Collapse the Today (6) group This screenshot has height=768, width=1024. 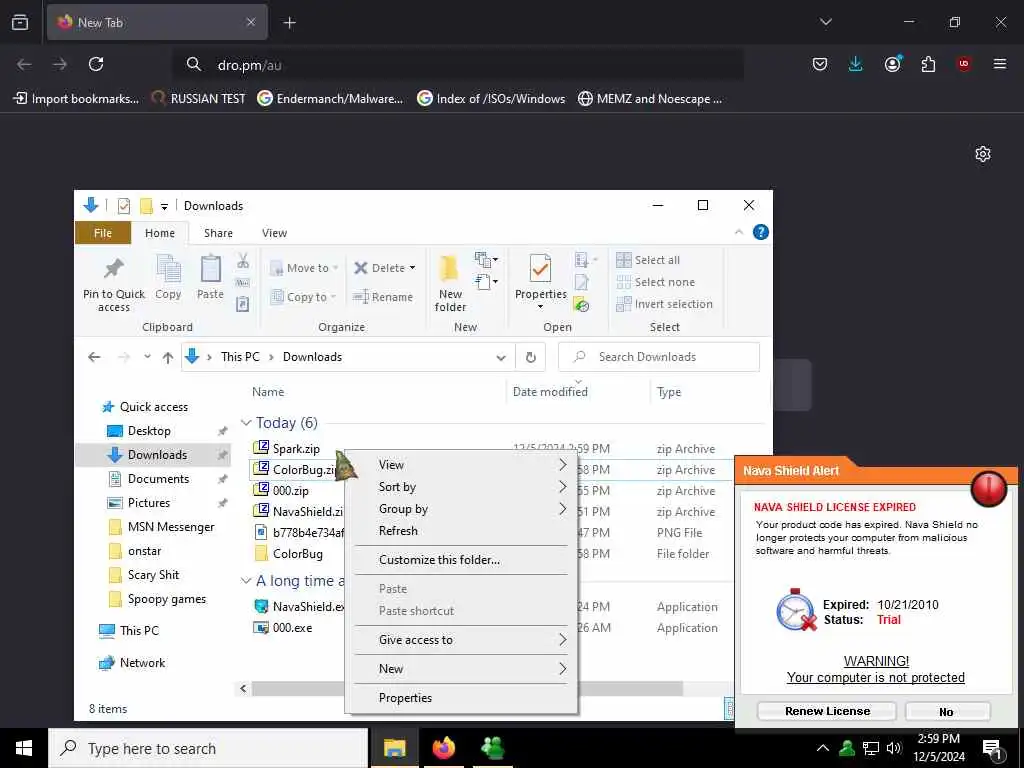(x=246, y=423)
